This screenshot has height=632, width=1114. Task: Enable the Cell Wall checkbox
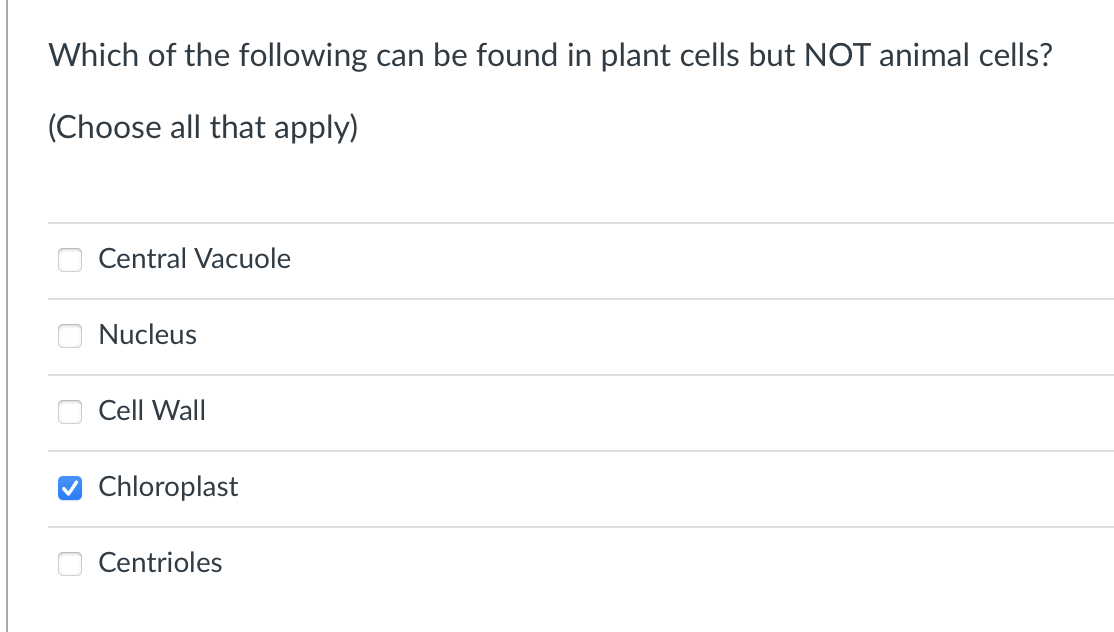tap(70, 412)
